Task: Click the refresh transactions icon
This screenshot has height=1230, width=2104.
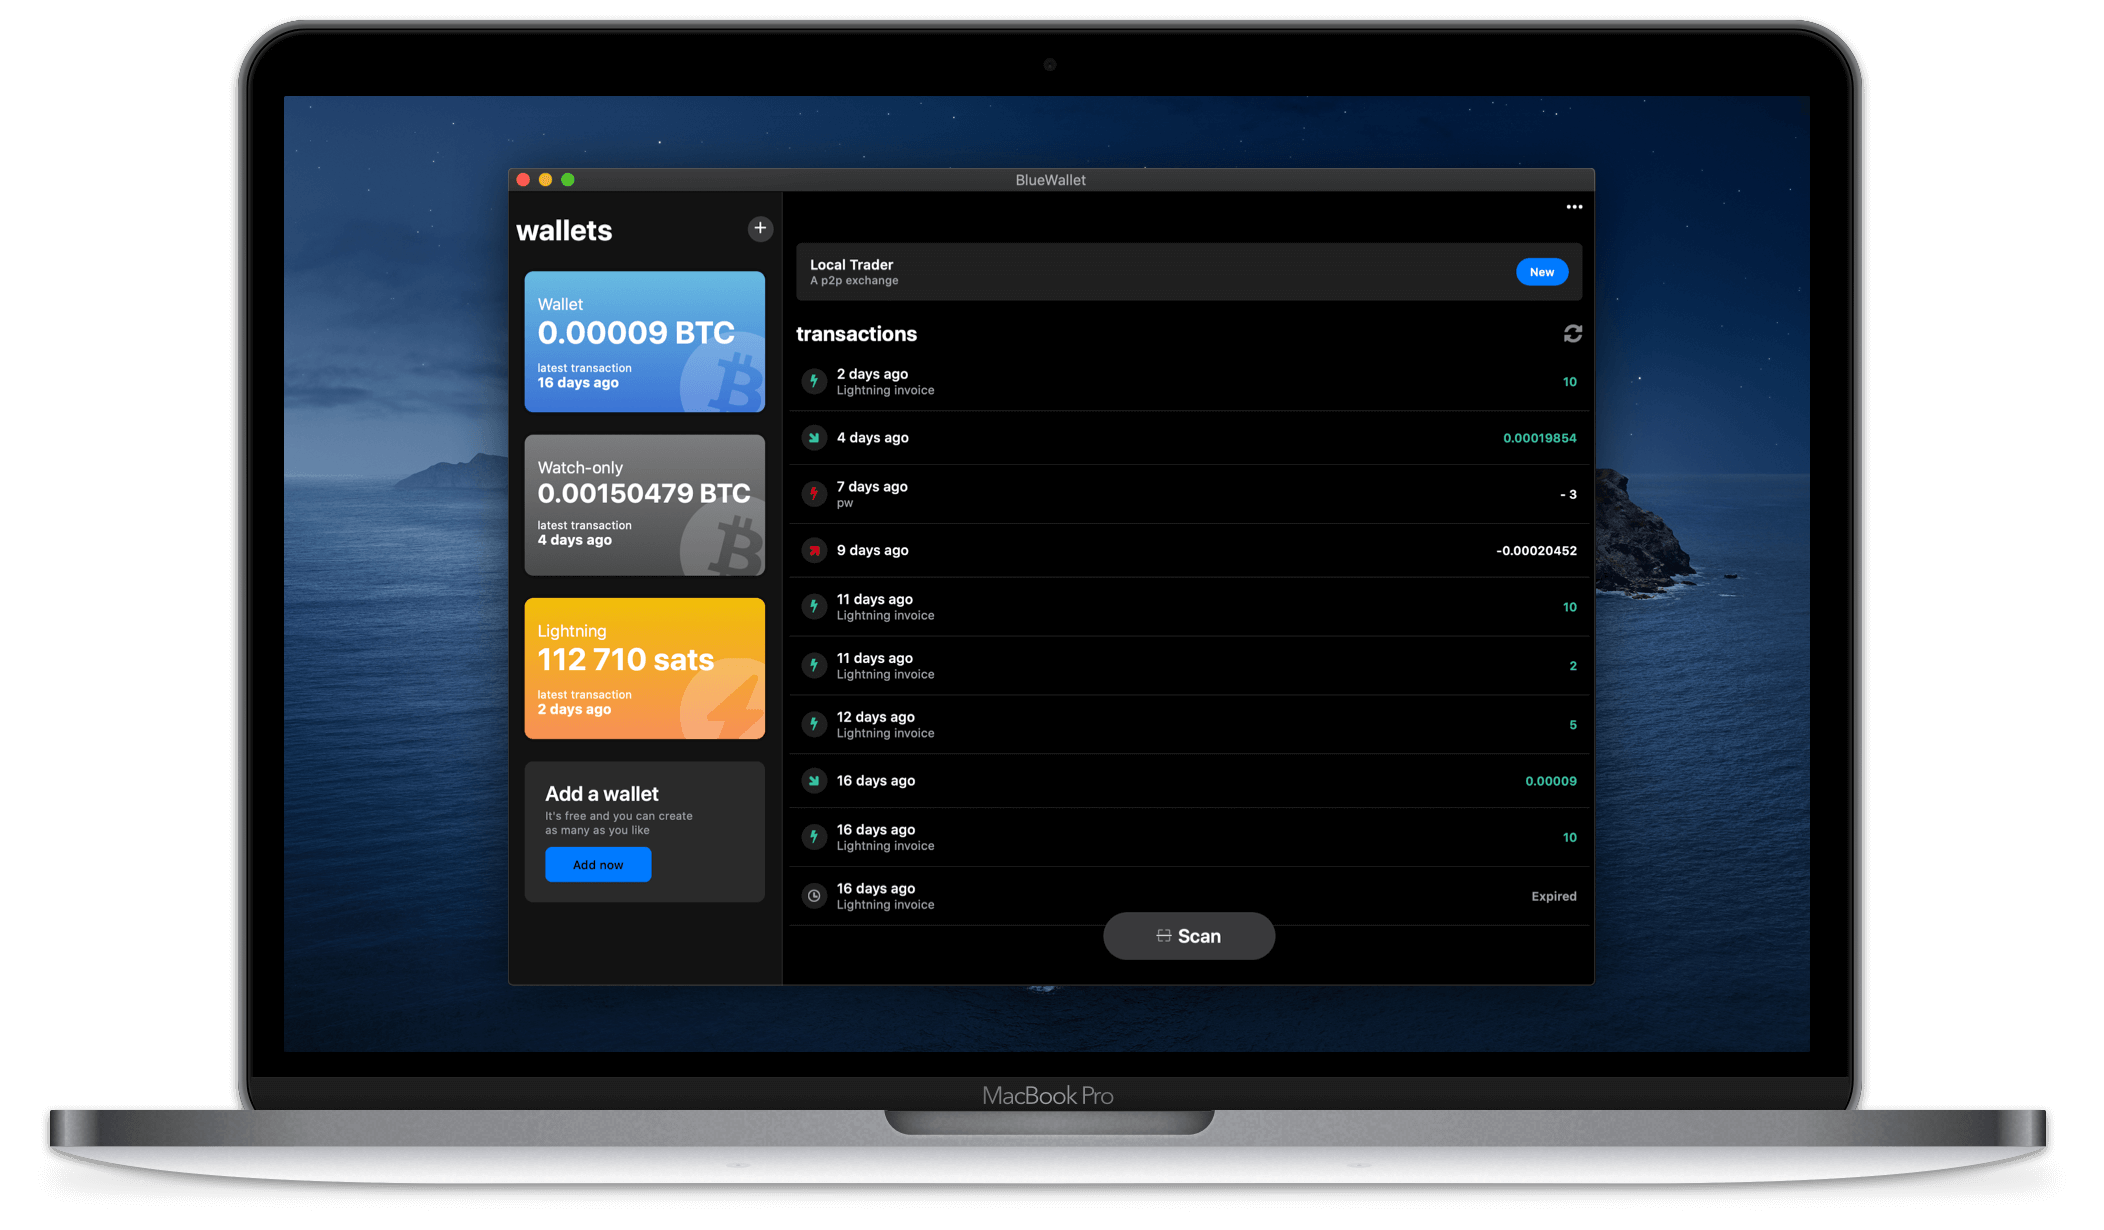Action: (1571, 334)
